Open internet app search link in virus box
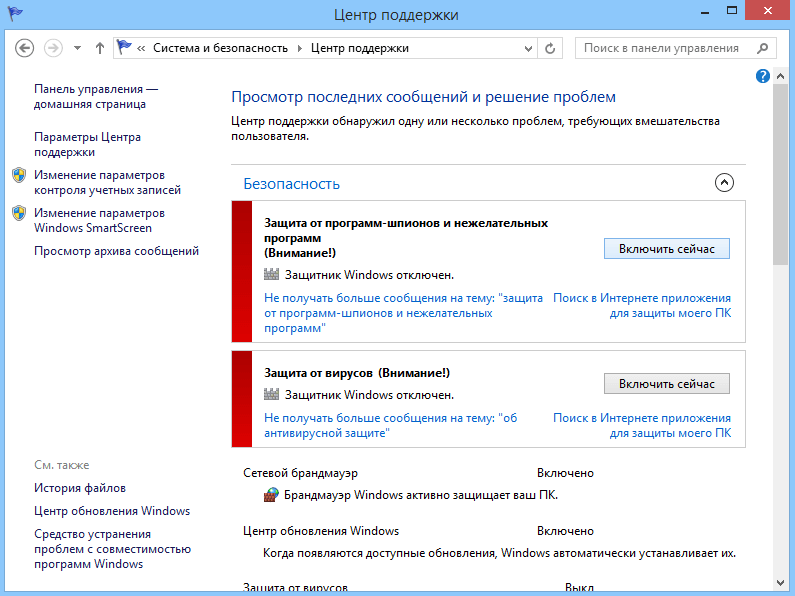Viewport: 795px width, 596px height. [642, 426]
